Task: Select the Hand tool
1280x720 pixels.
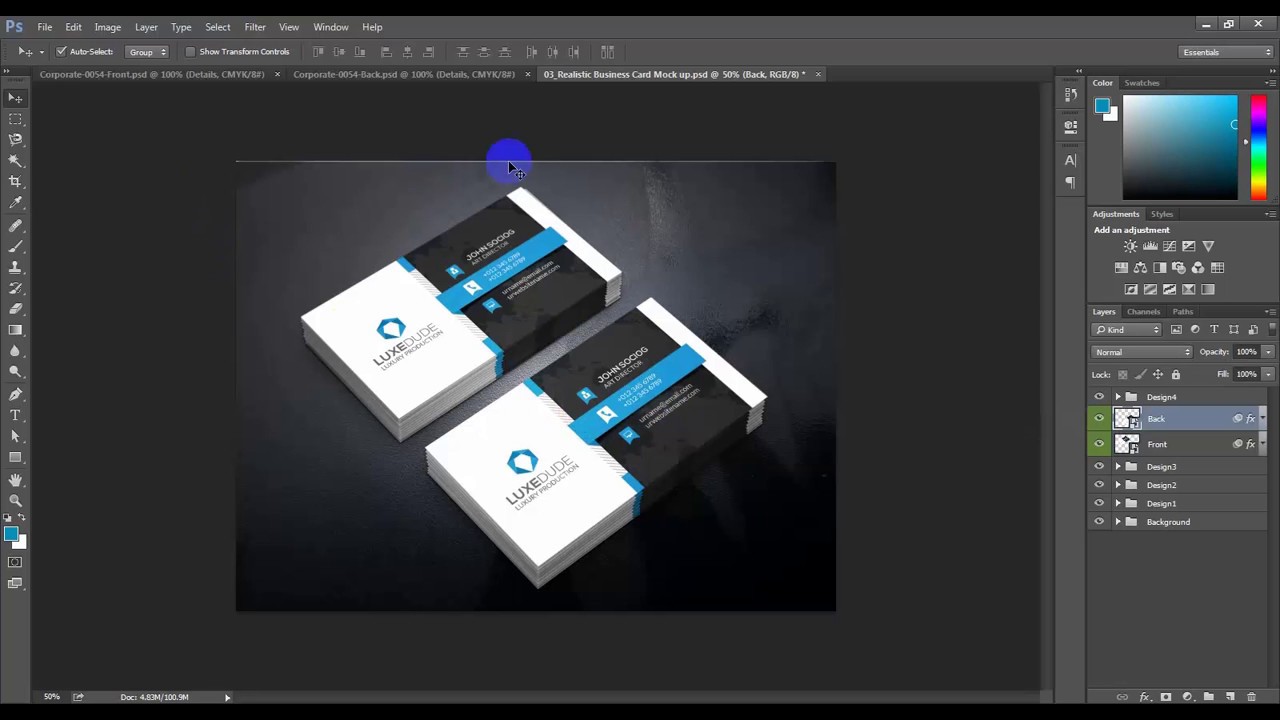Action: coord(15,480)
